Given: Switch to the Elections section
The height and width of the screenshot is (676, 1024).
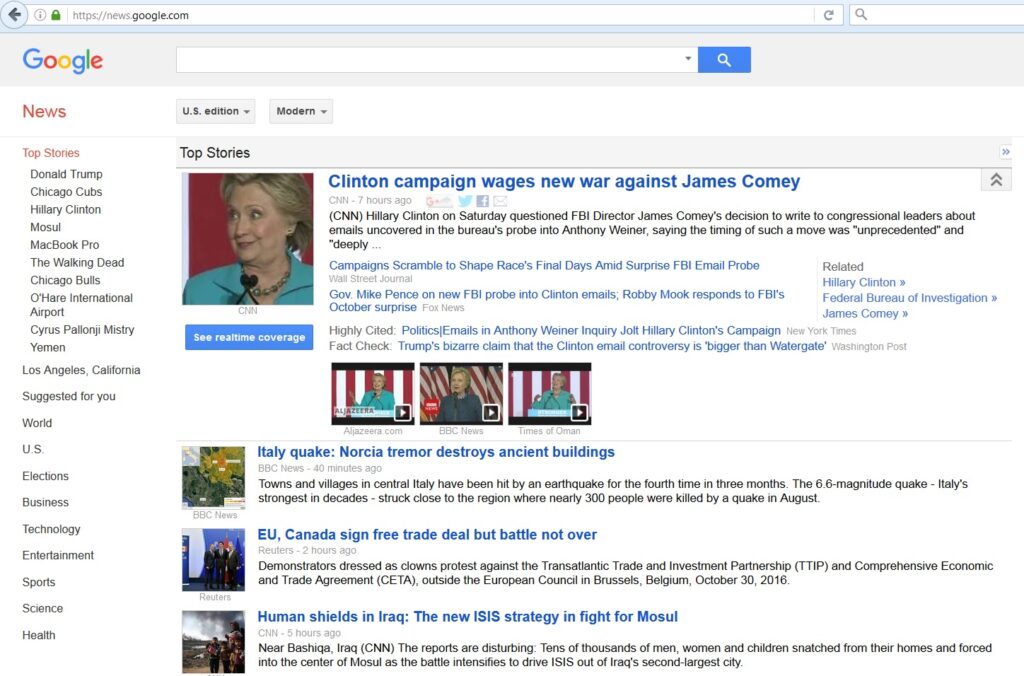Looking at the screenshot, I should tap(45, 476).
